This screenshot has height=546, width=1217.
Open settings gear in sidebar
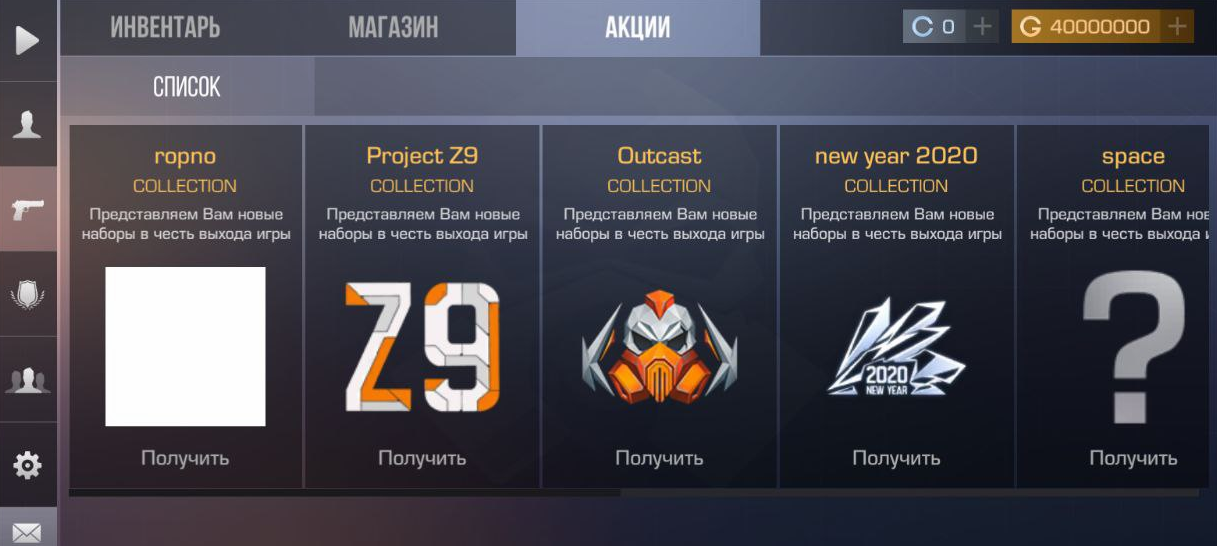(27, 465)
